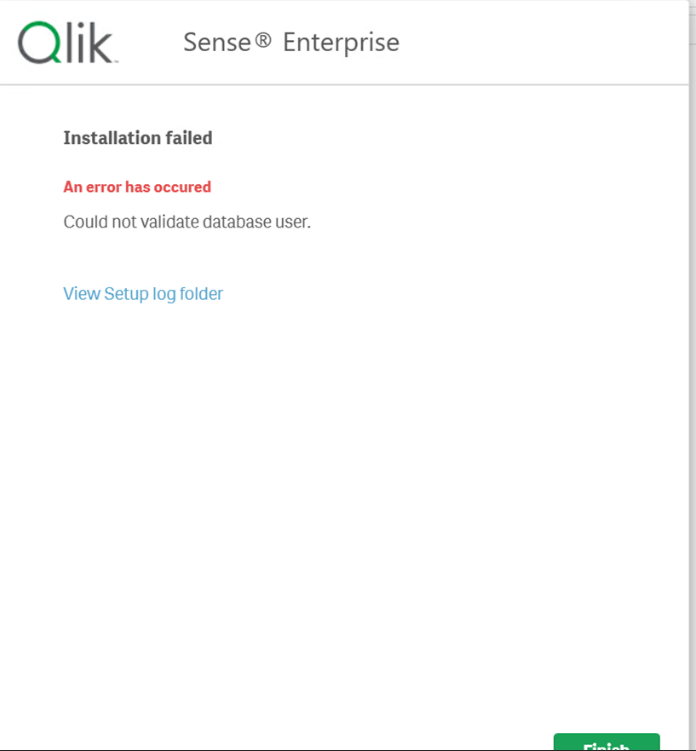The height and width of the screenshot is (751, 696).
Task: Click the red An error has occured message
Action: [137, 187]
